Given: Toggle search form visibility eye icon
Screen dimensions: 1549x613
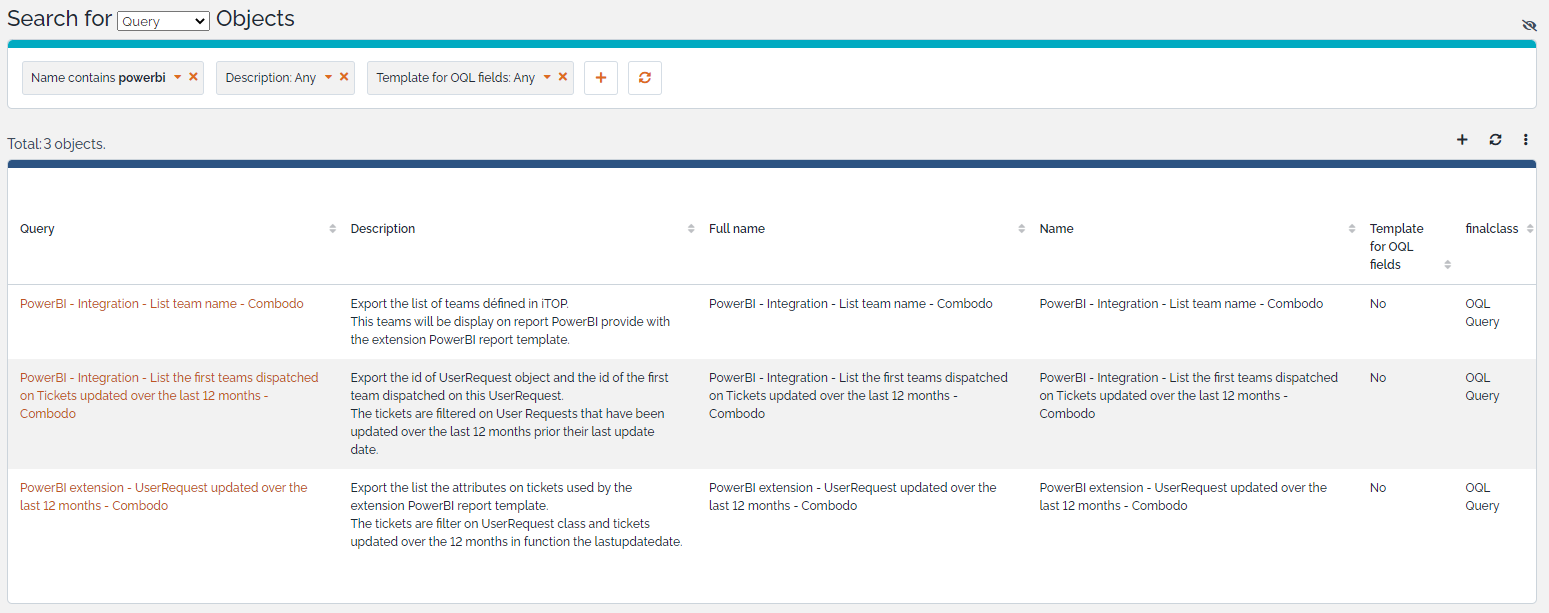Looking at the screenshot, I should (1529, 25).
